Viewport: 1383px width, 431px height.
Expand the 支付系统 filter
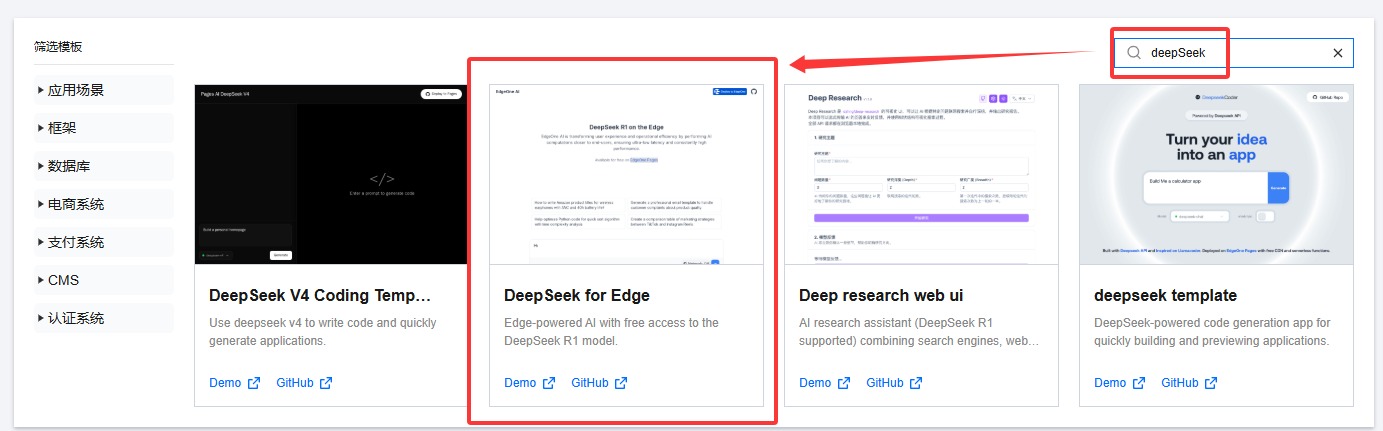pos(104,242)
